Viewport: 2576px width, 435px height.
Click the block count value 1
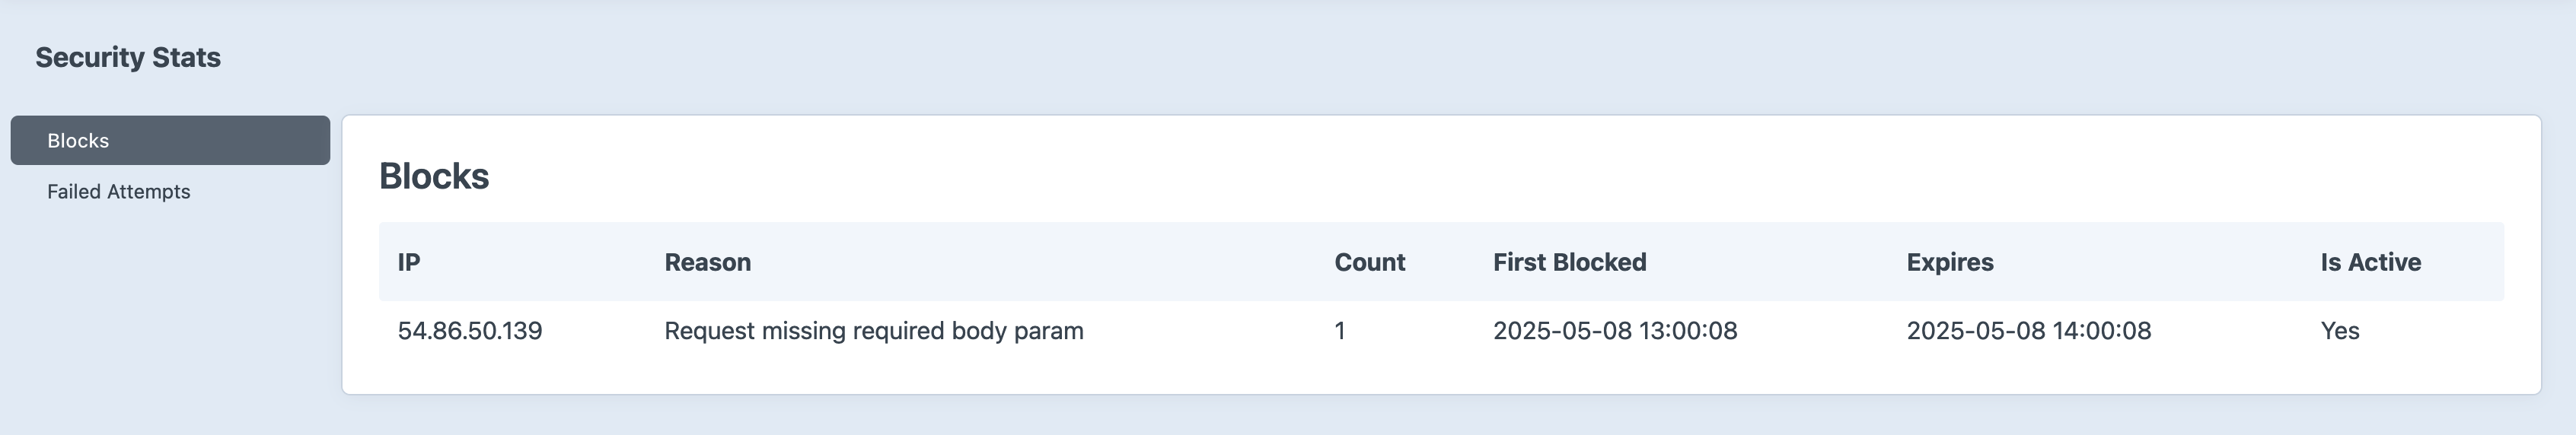tap(1340, 331)
